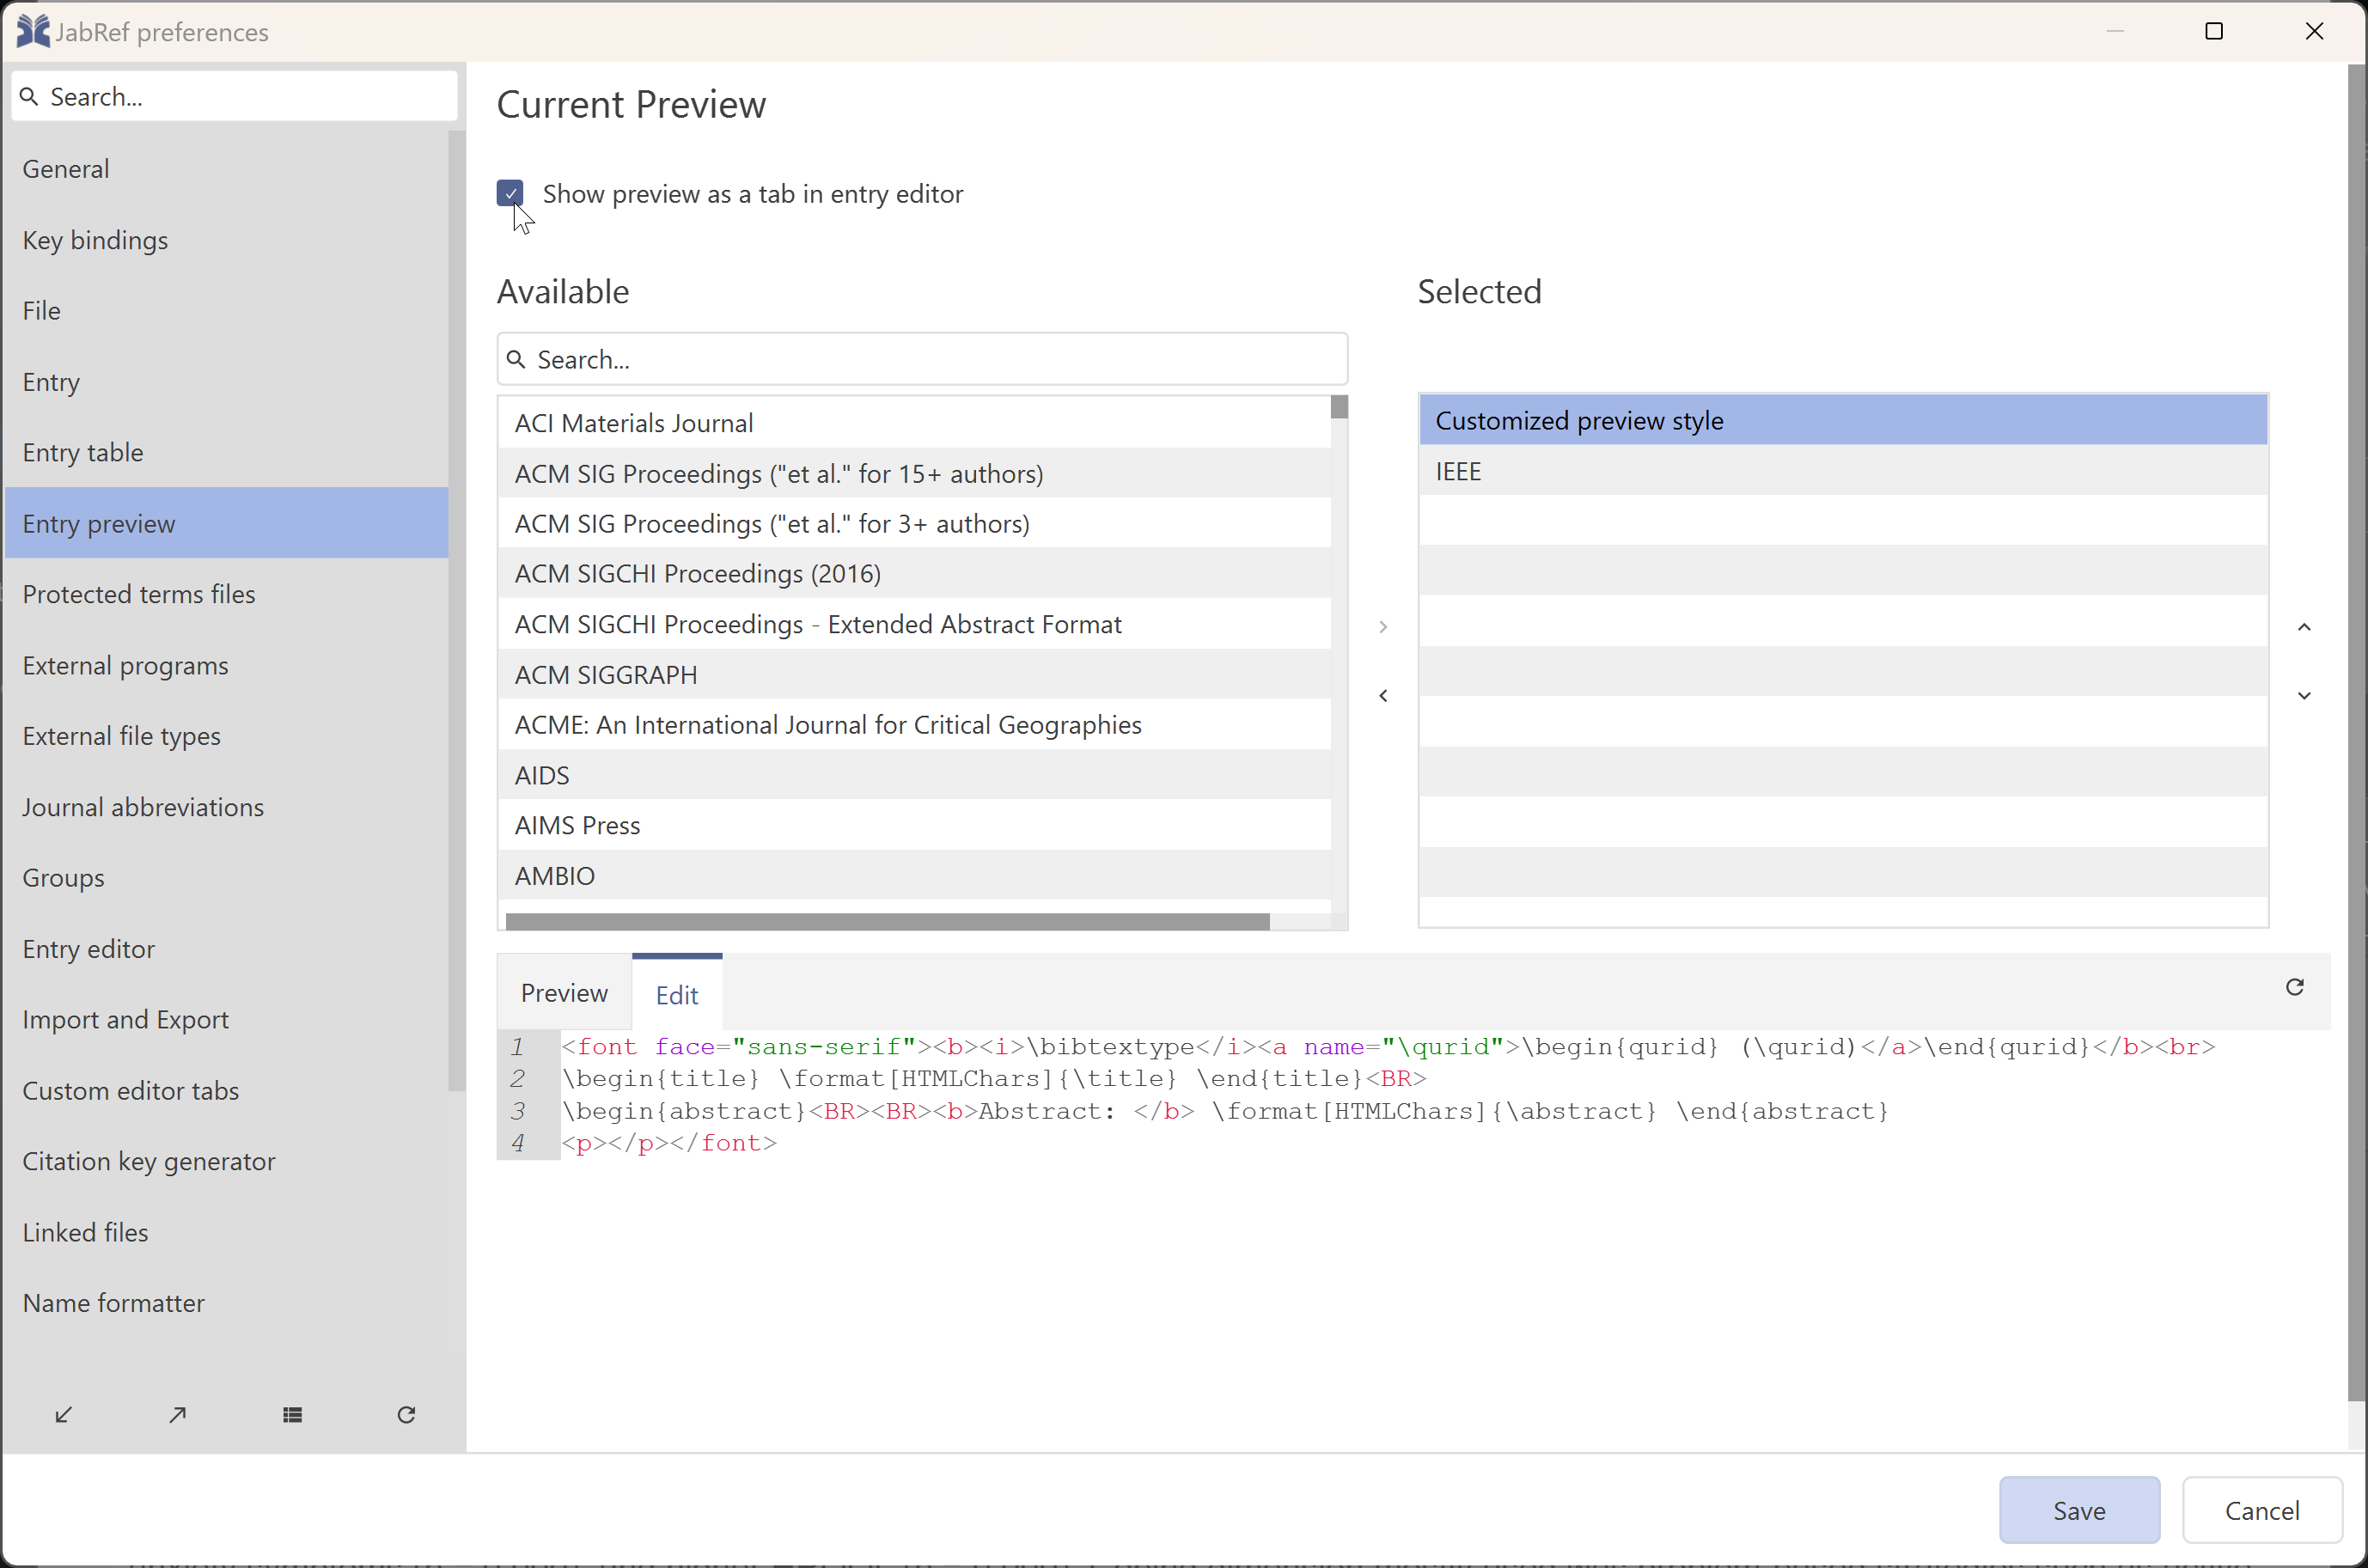Click the magnifier icon in Available search
2368x1568 pixels.
(x=516, y=359)
